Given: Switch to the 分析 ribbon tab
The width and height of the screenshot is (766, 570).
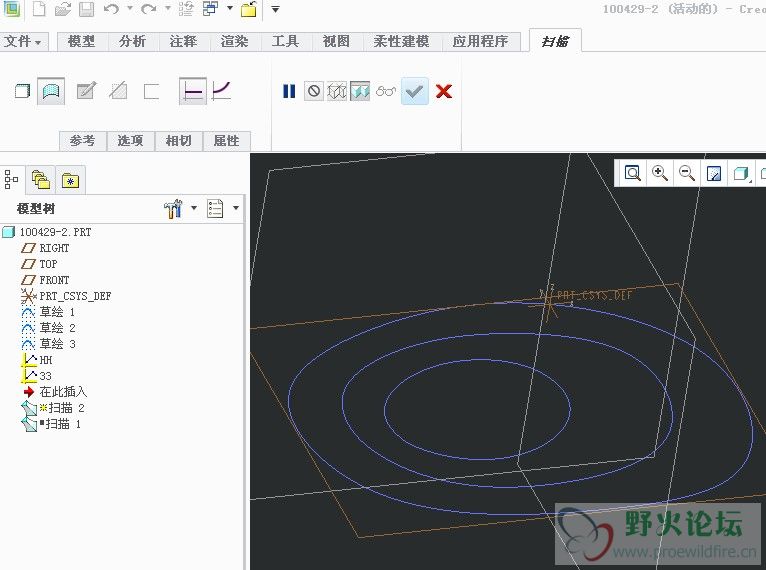Looking at the screenshot, I should (x=132, y=41).
